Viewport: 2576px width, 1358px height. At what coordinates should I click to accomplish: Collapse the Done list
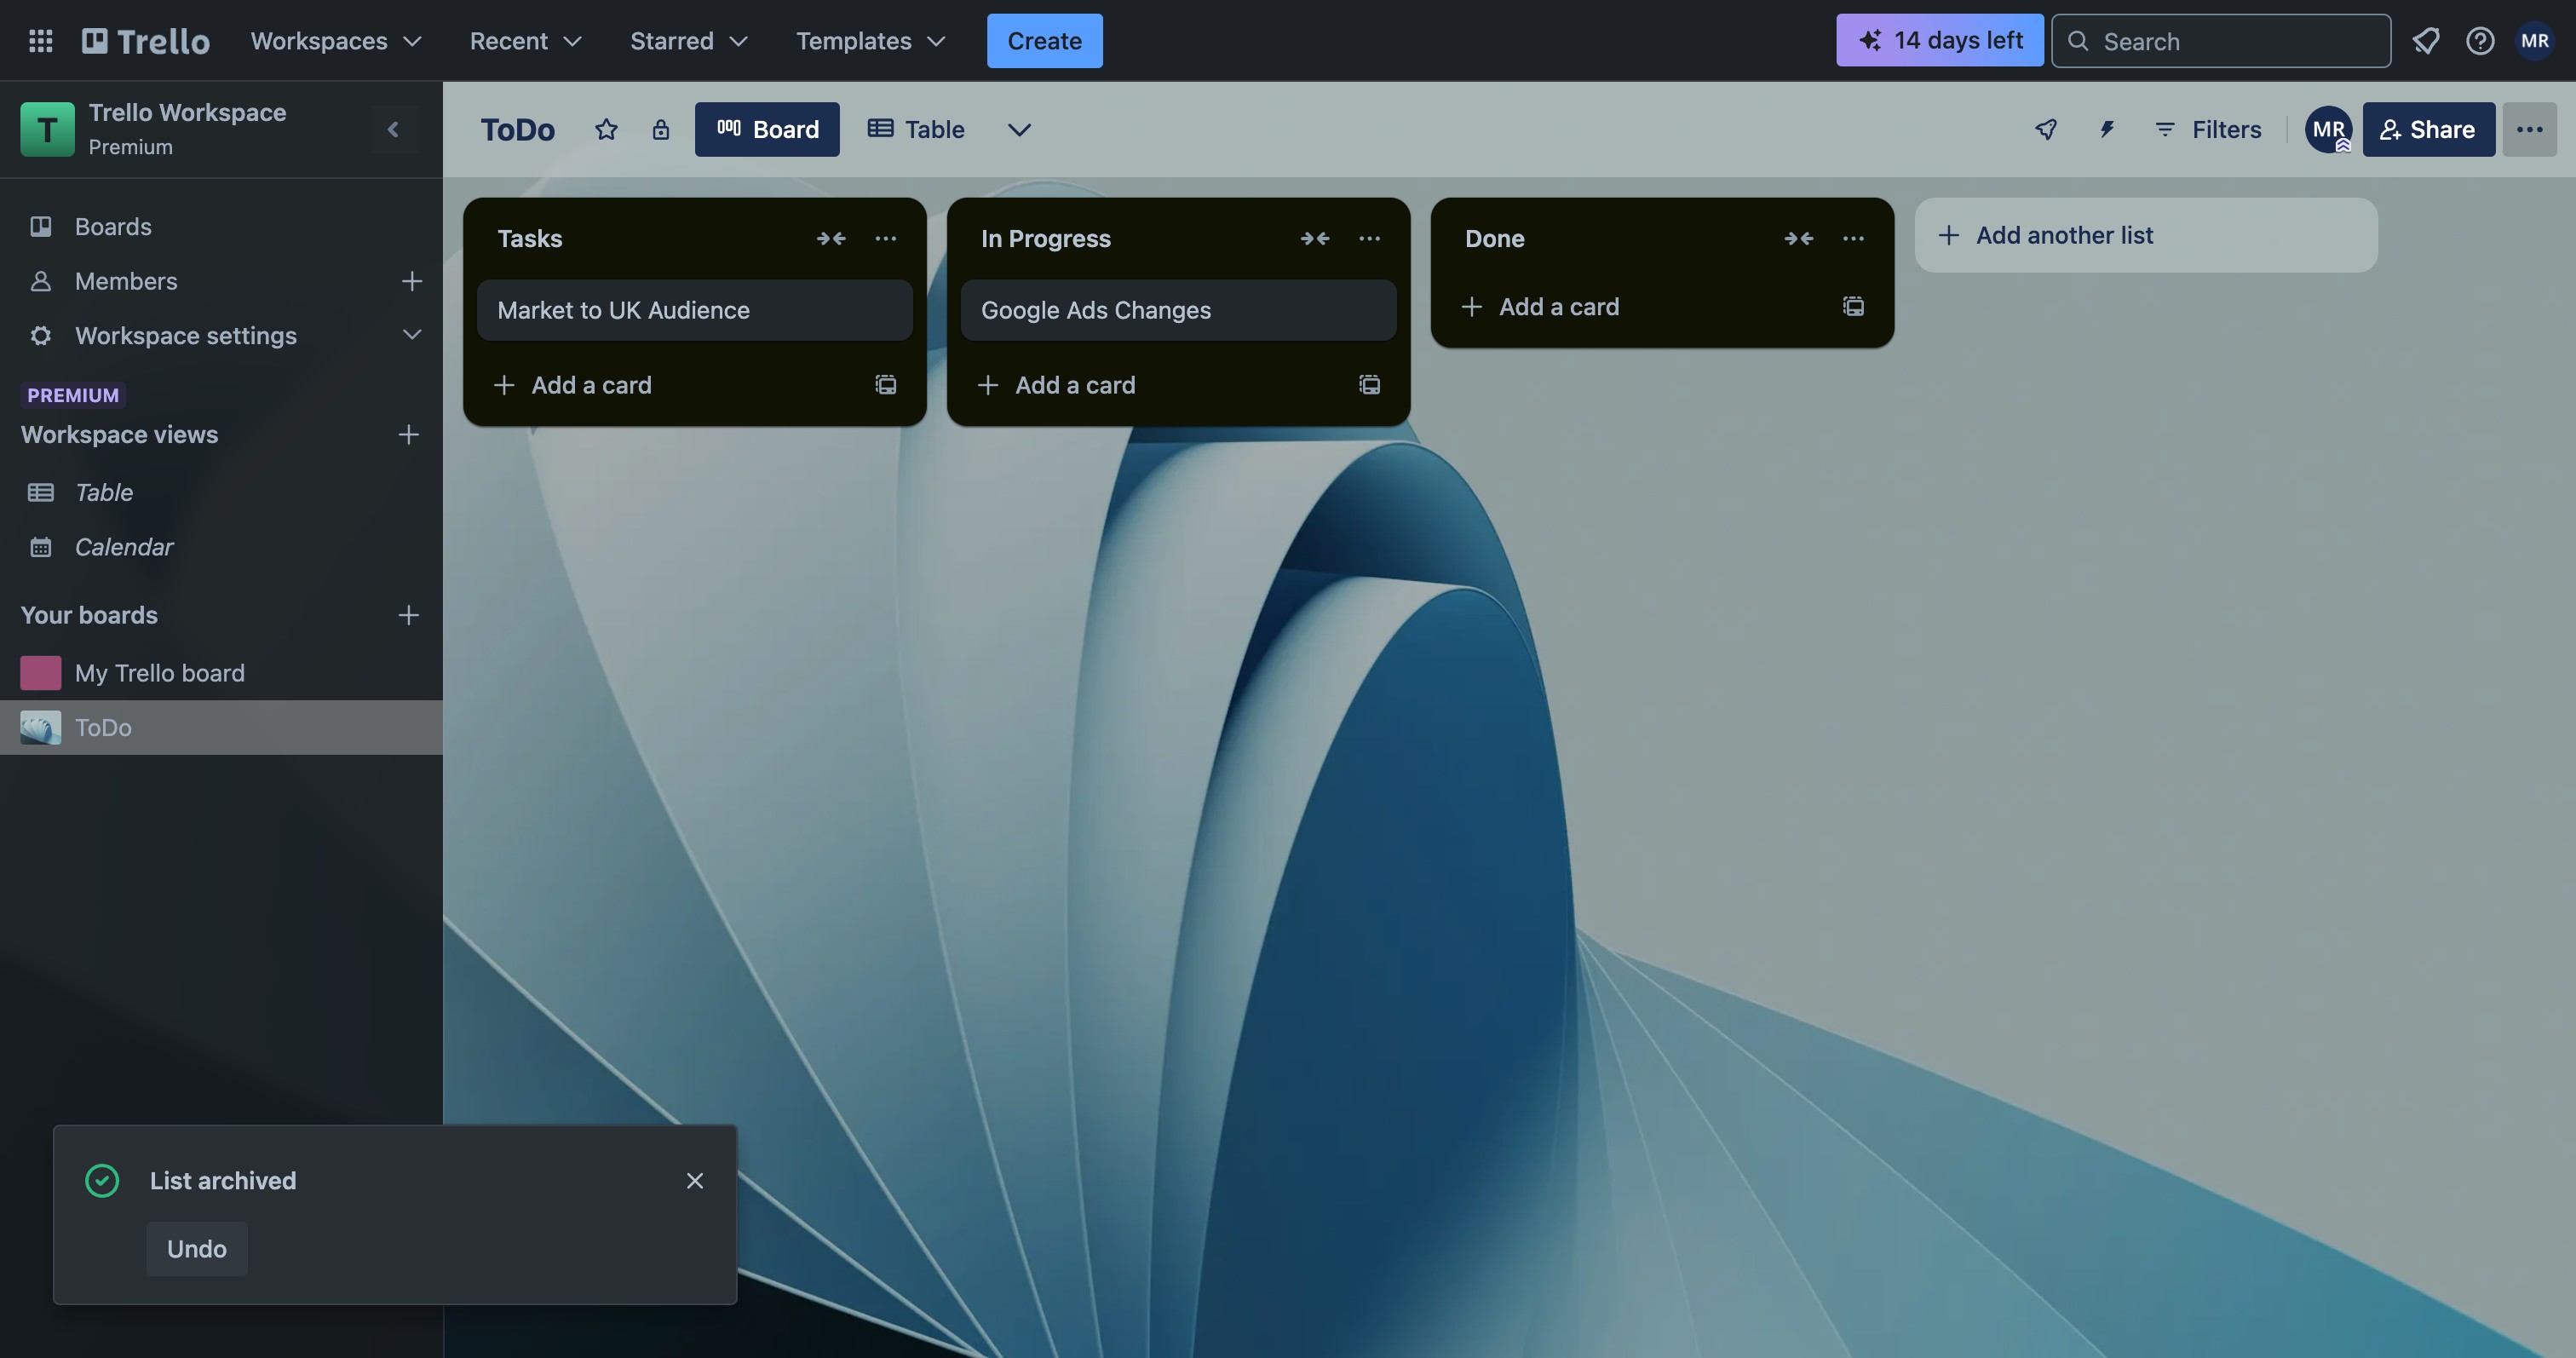pyautogui.click(x=1799, y=238)
